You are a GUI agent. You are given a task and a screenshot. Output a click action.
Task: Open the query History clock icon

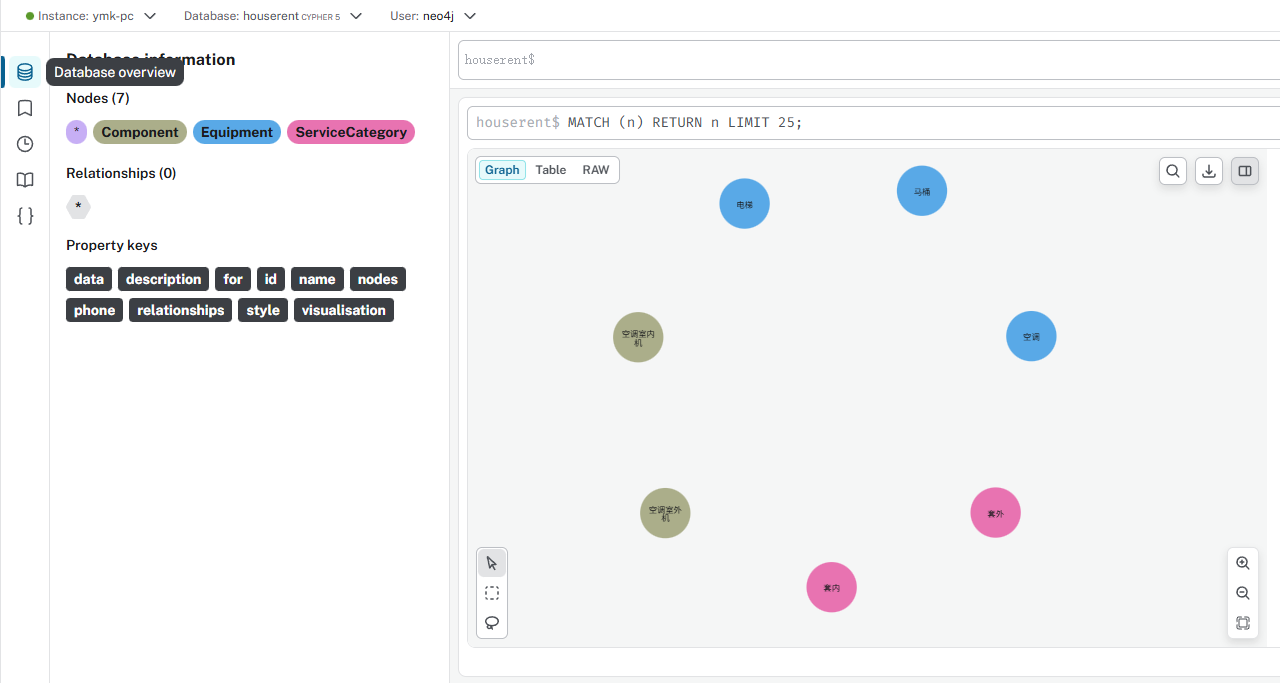(x=25, y=144)
